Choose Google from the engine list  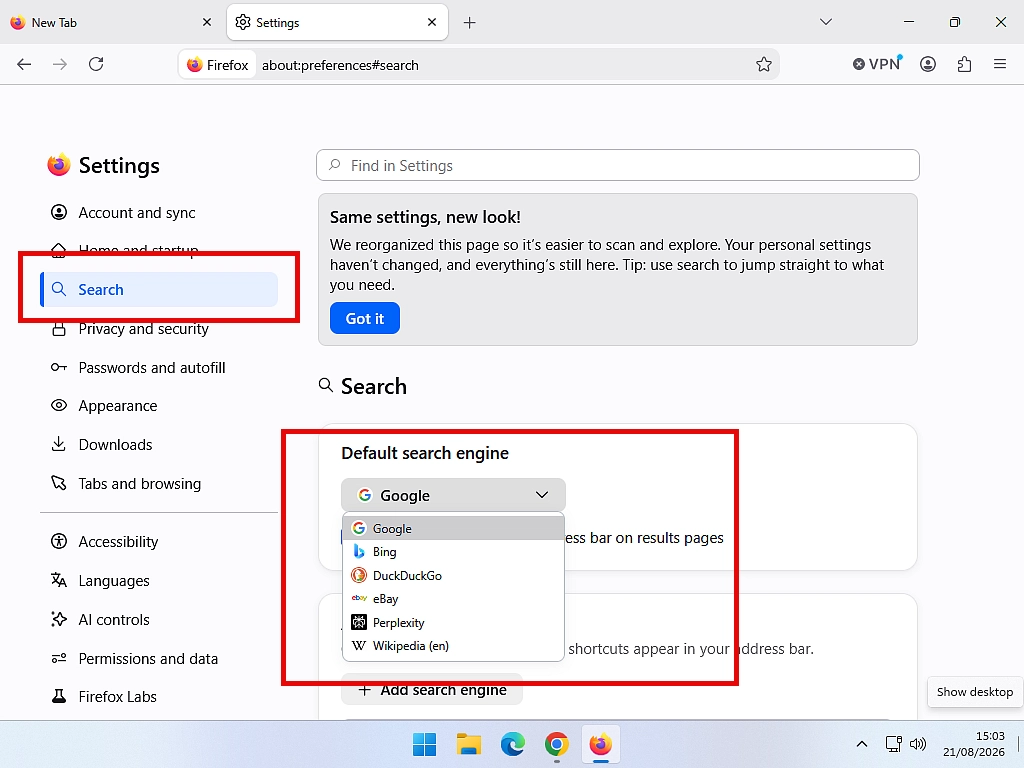453,528
